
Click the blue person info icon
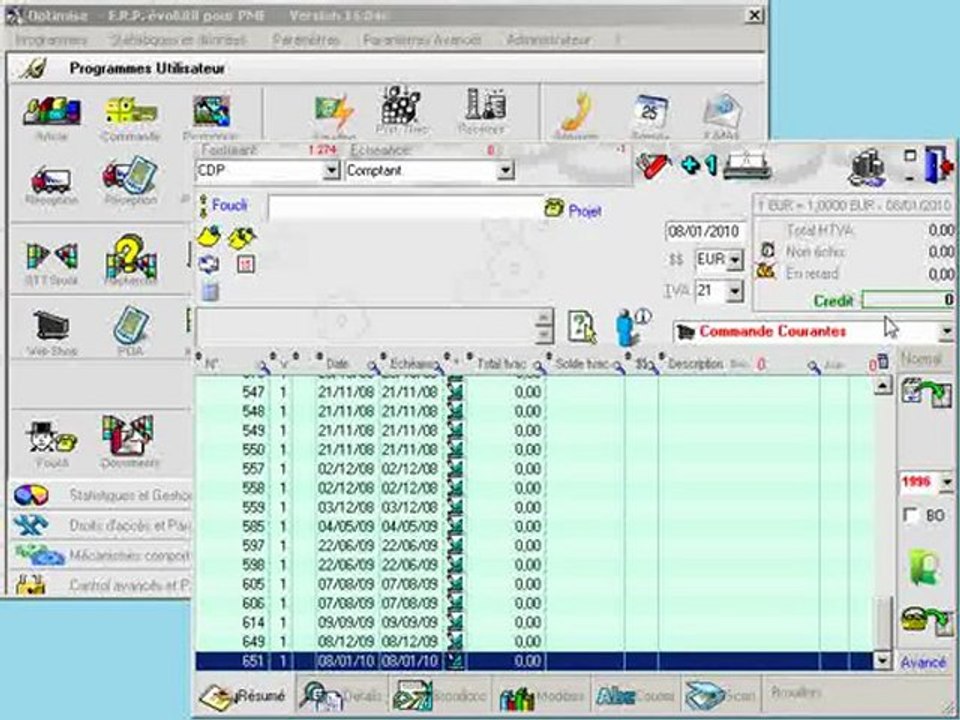(x=631, y=327)
